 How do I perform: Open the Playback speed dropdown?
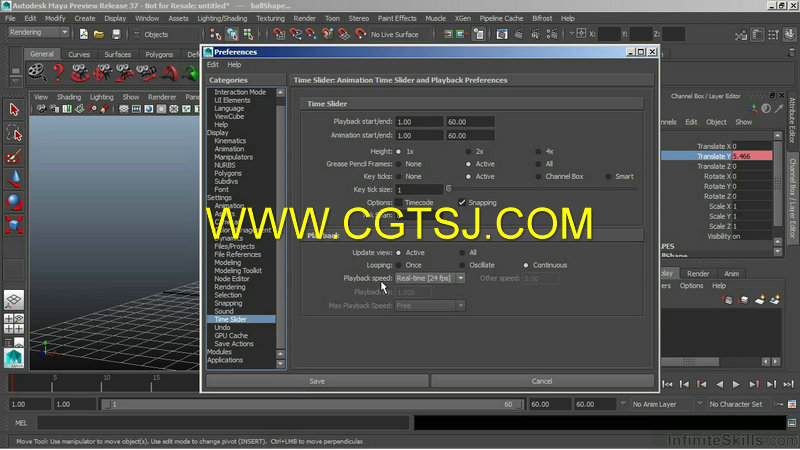click(x=430, y=278)
